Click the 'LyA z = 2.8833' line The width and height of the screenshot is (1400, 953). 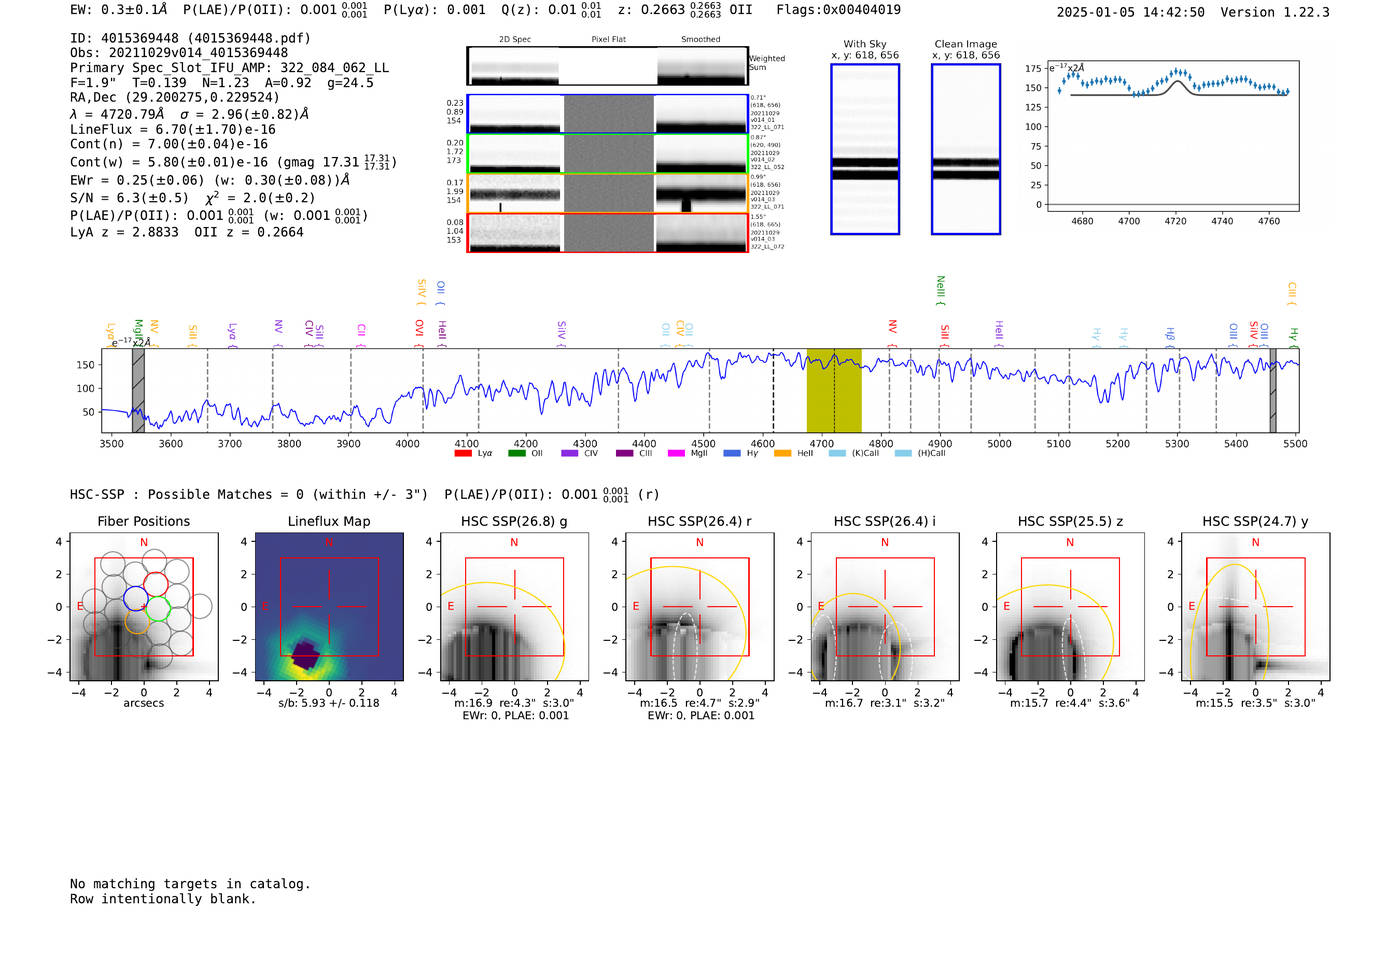[x=124, y=232]
